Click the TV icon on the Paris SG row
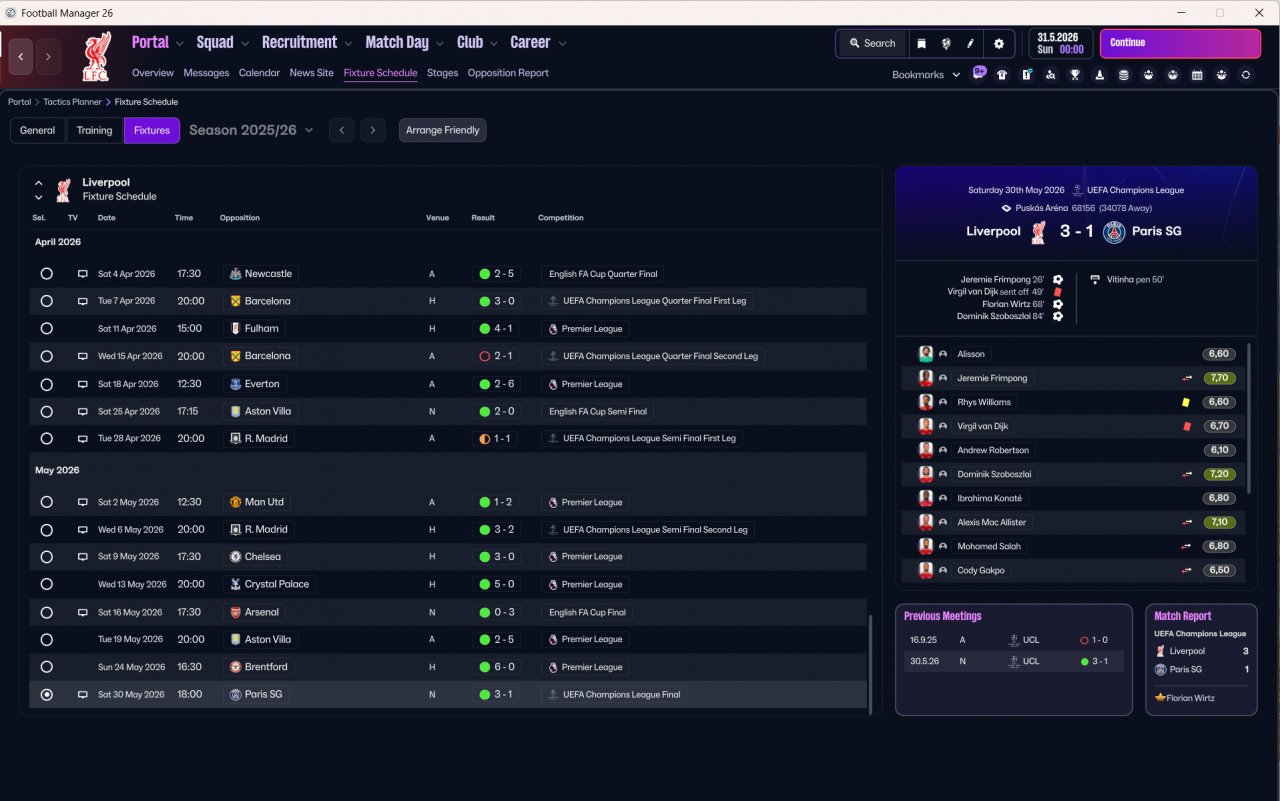This screenshot has width=1280, height=801. pyautogui.click(x=83, y=694)
